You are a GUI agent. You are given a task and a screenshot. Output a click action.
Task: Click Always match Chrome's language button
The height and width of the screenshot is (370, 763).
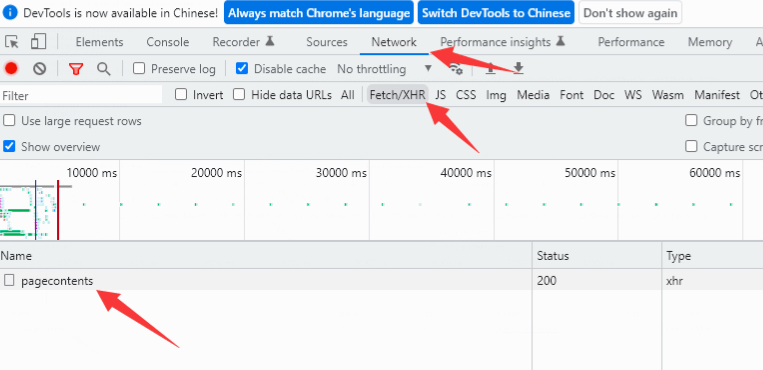tap(319, 13)
